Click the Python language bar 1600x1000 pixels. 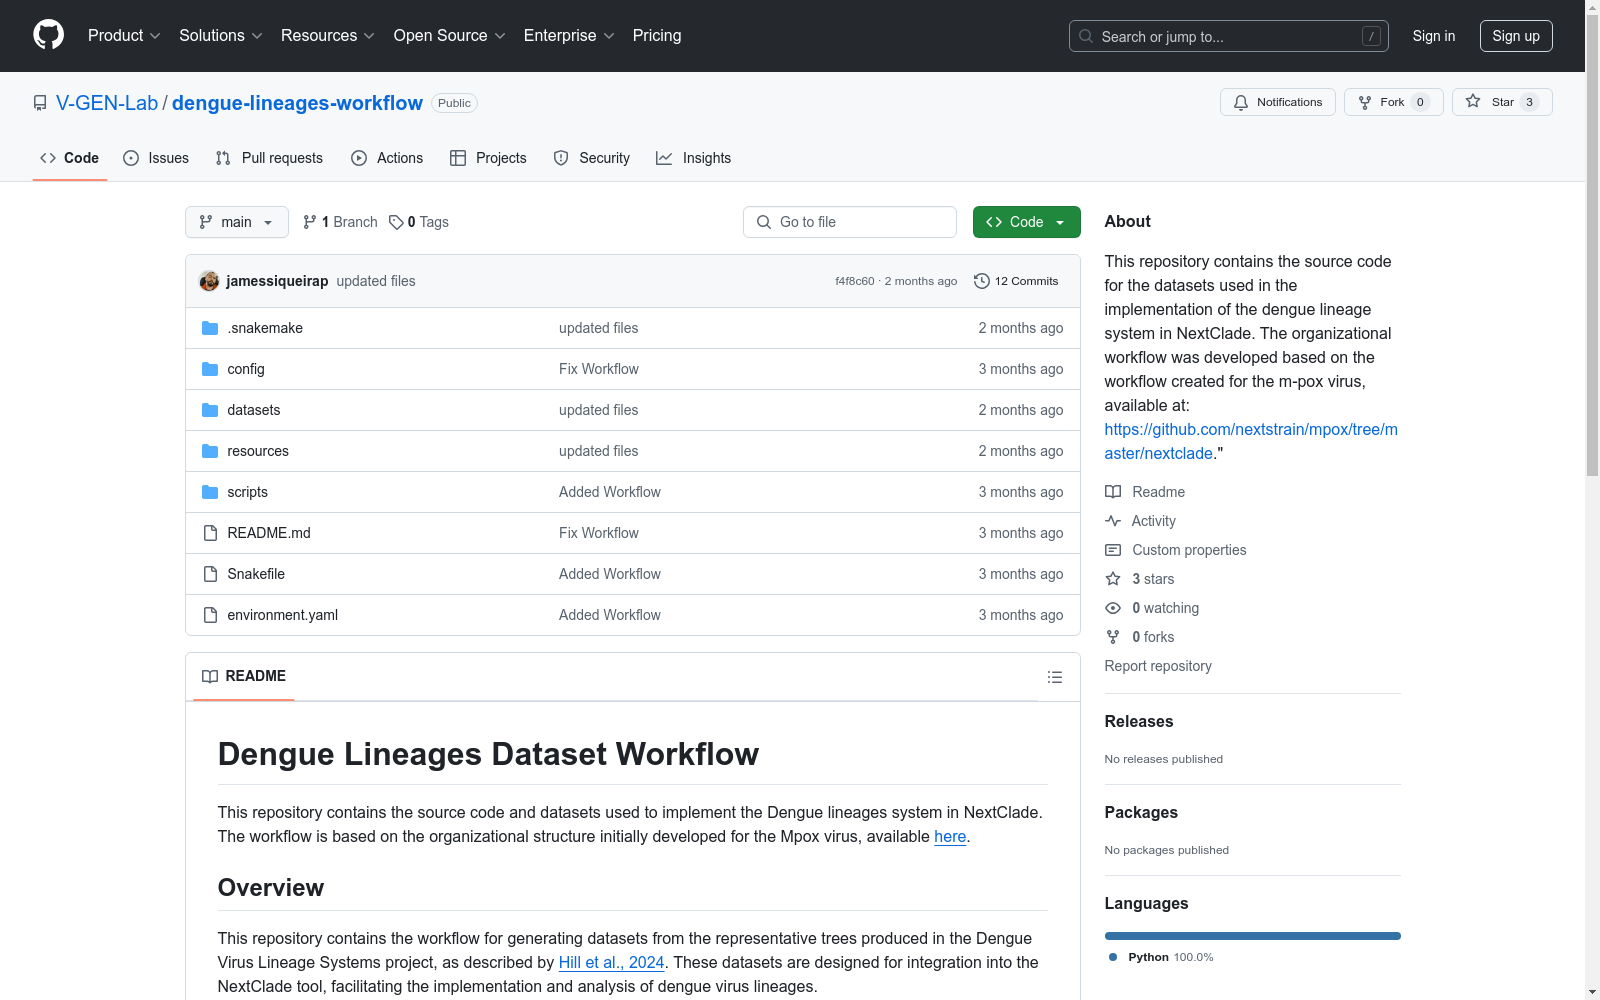pos(1253,936)
